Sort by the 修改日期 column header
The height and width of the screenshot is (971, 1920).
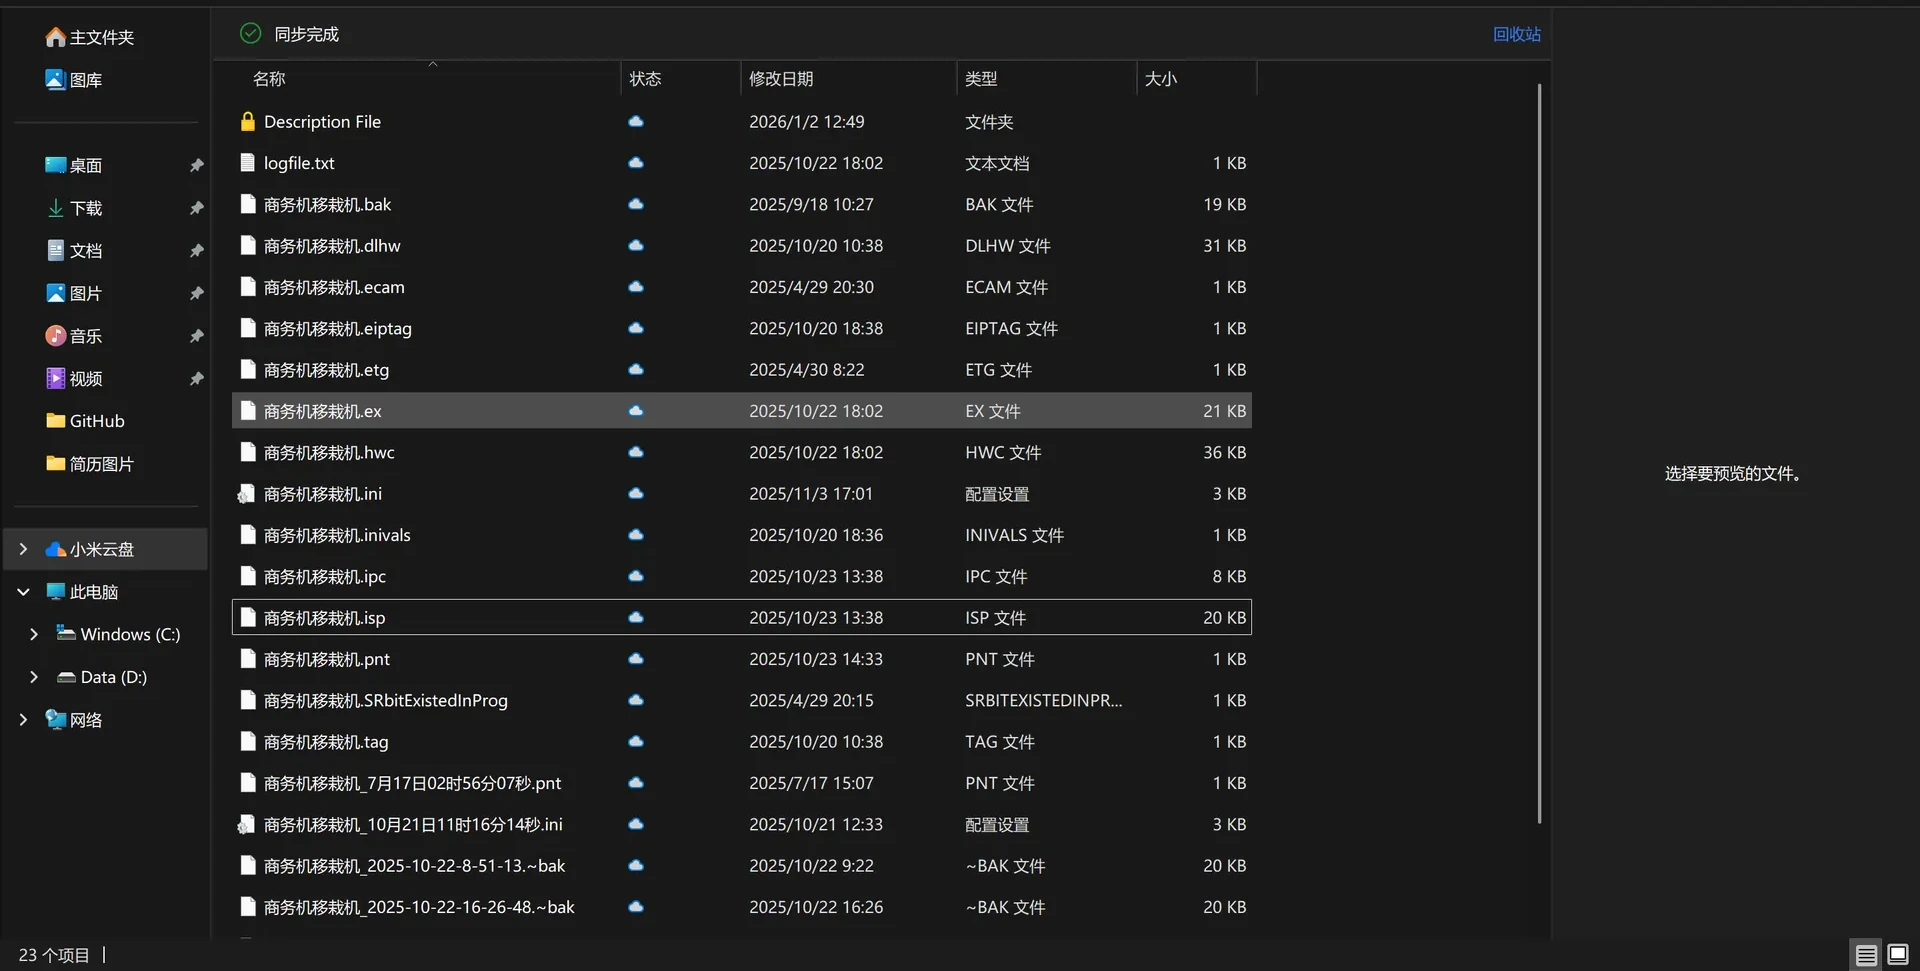(x=848, y=78)
